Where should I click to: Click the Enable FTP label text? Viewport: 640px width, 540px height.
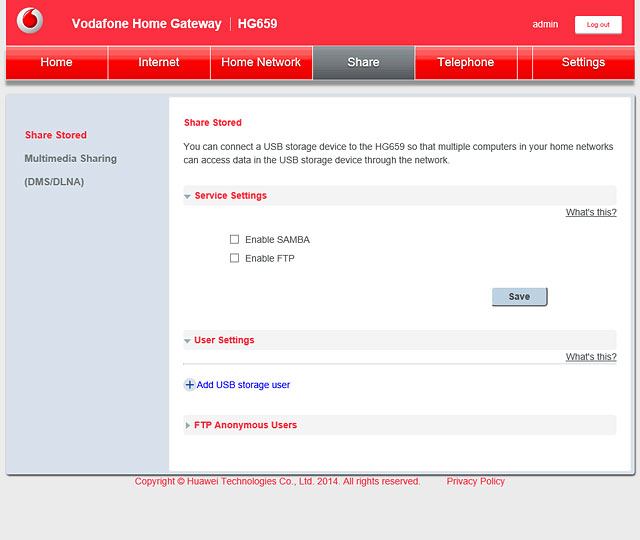tap(269, 258)
